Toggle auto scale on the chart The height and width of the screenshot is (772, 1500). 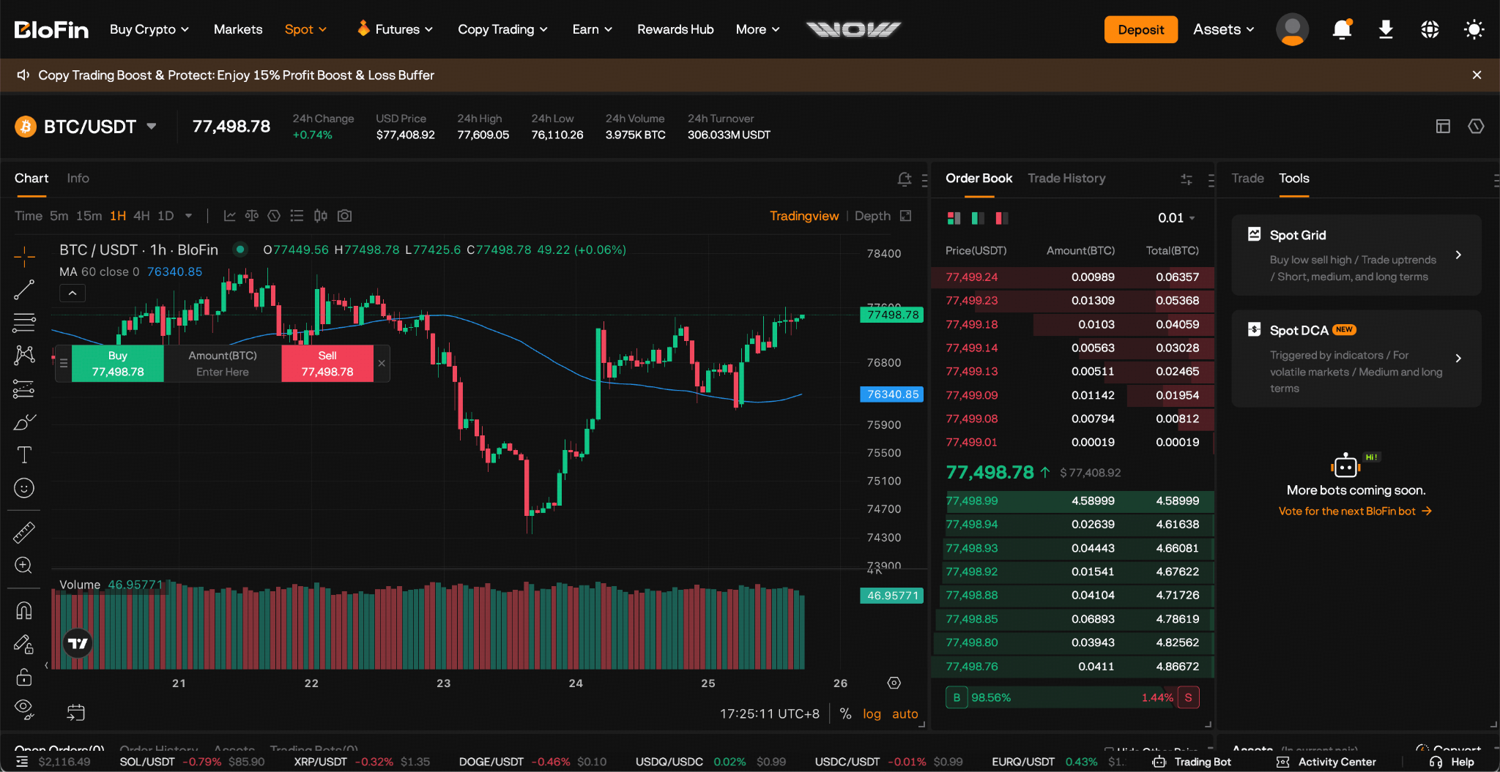(x=905, y=714)
